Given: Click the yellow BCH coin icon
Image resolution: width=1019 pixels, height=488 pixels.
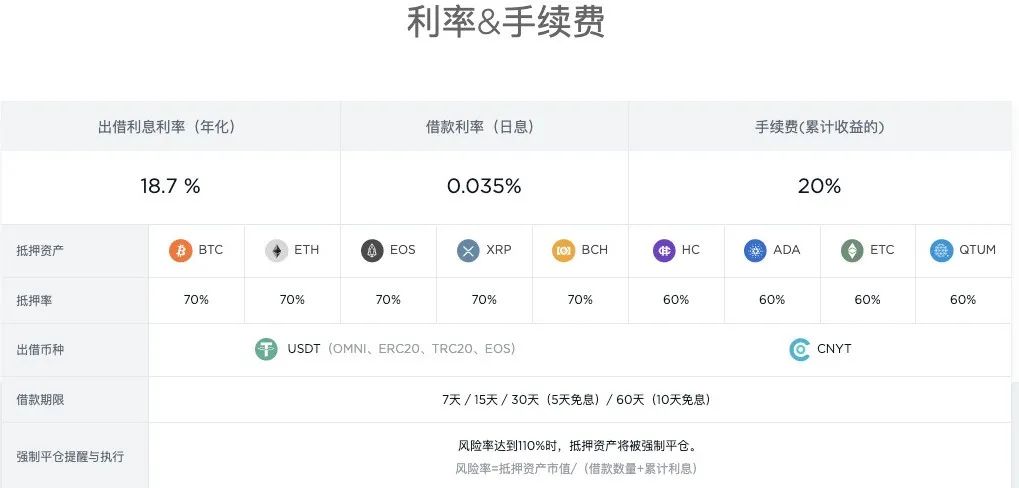Looking at the screenshot, I should click(564, 250).
